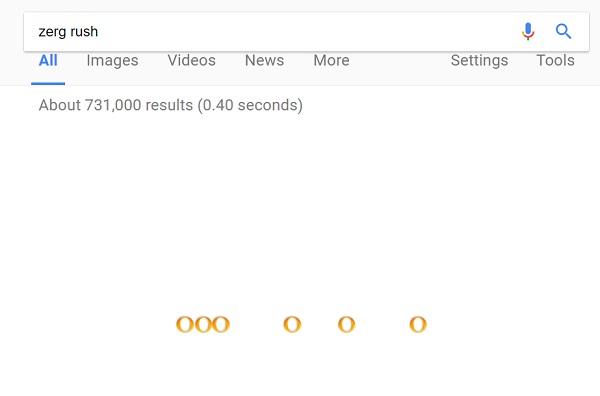This screenshot has height=396, width=600.
Task: Click the 'zerg rush' text in search box
Action: (x=68, y=31)
